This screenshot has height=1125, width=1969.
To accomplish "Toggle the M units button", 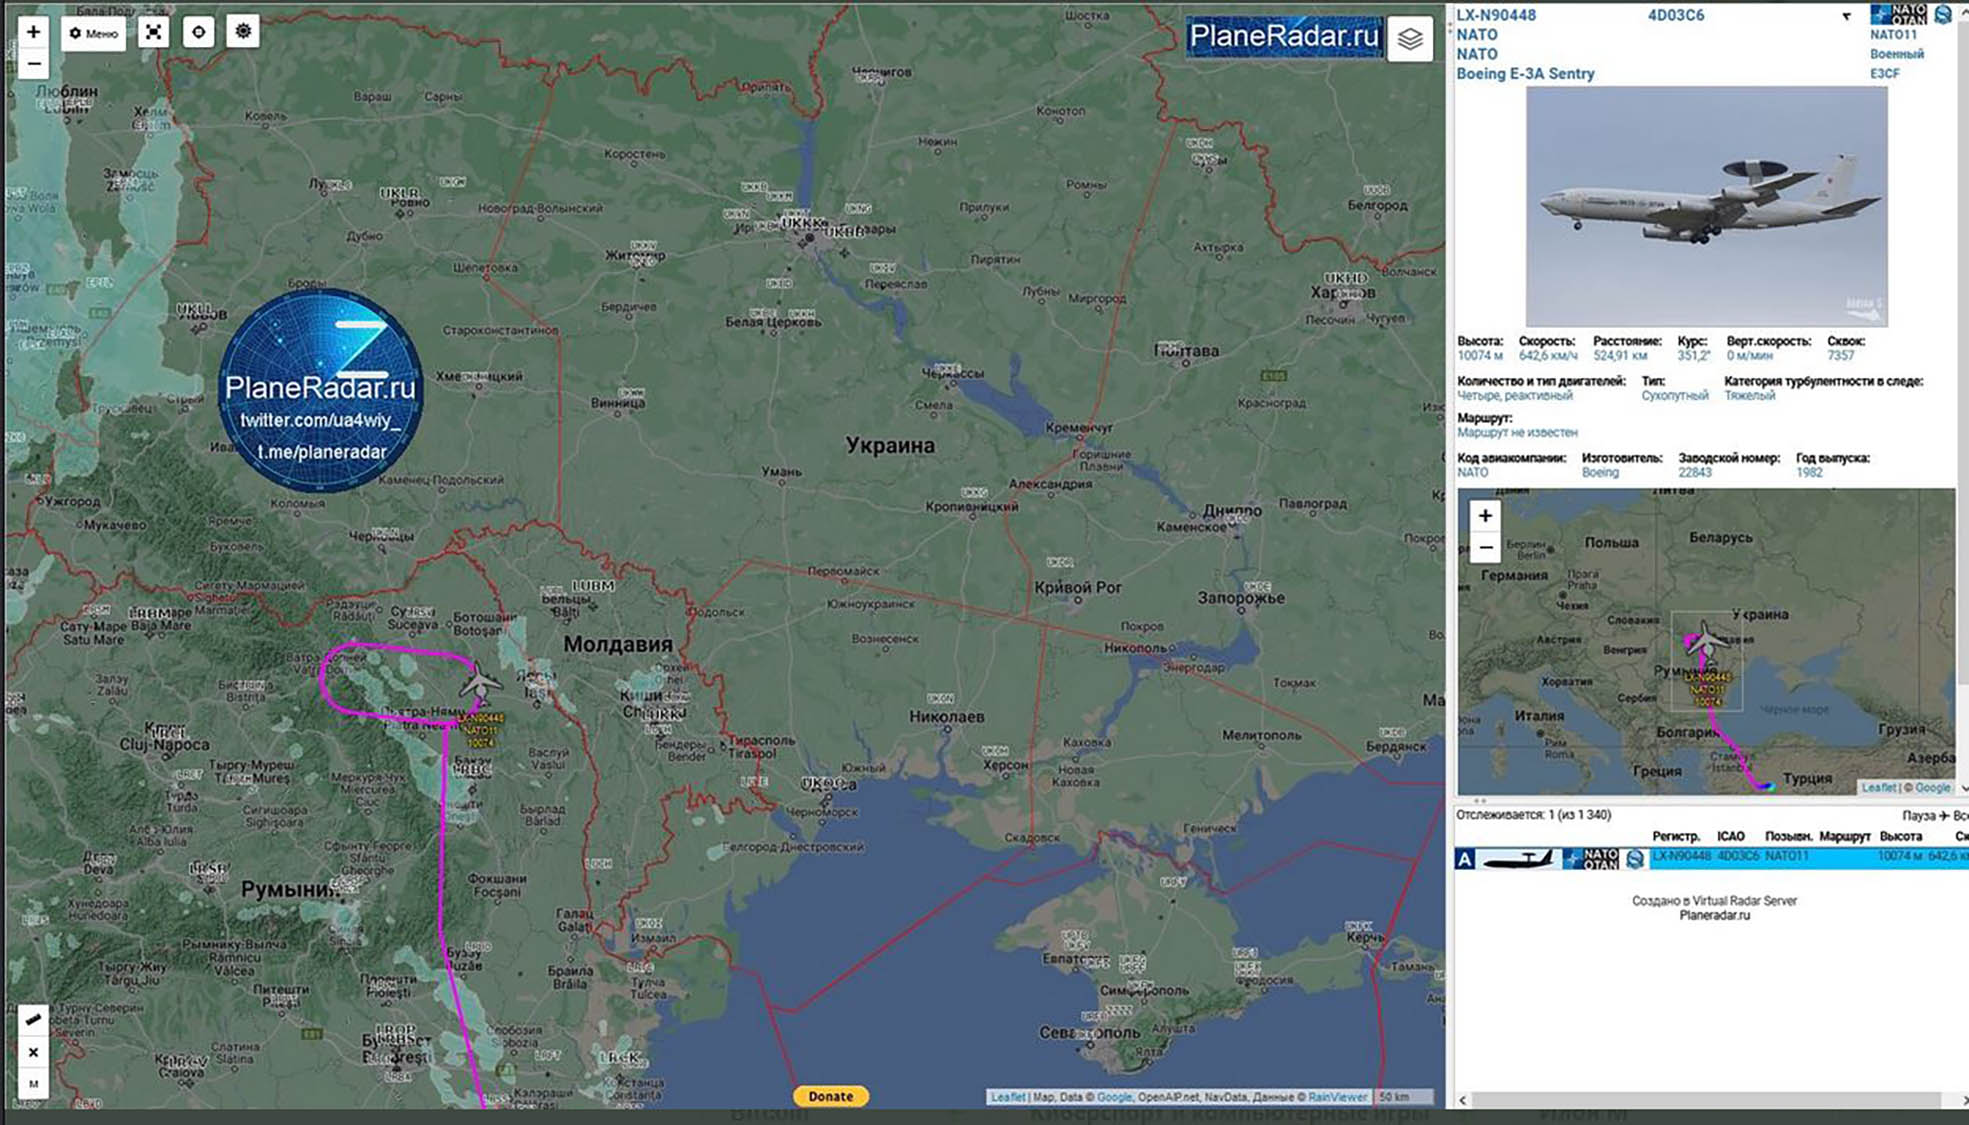I will [x=33, y=1084].
